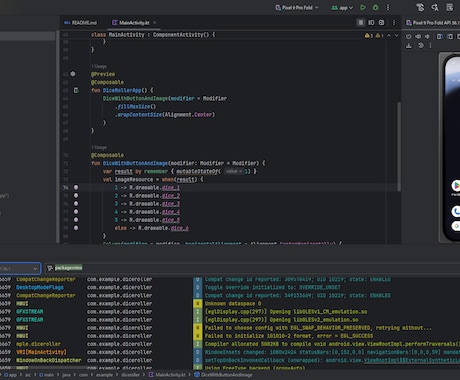Go to next highlighted problem arrow
This screenshot has width=460, height=380.
tap(397, 35)
